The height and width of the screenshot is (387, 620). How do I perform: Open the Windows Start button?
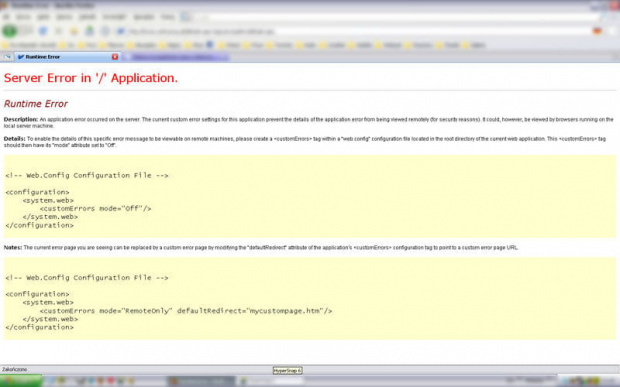tap(21, 381)
